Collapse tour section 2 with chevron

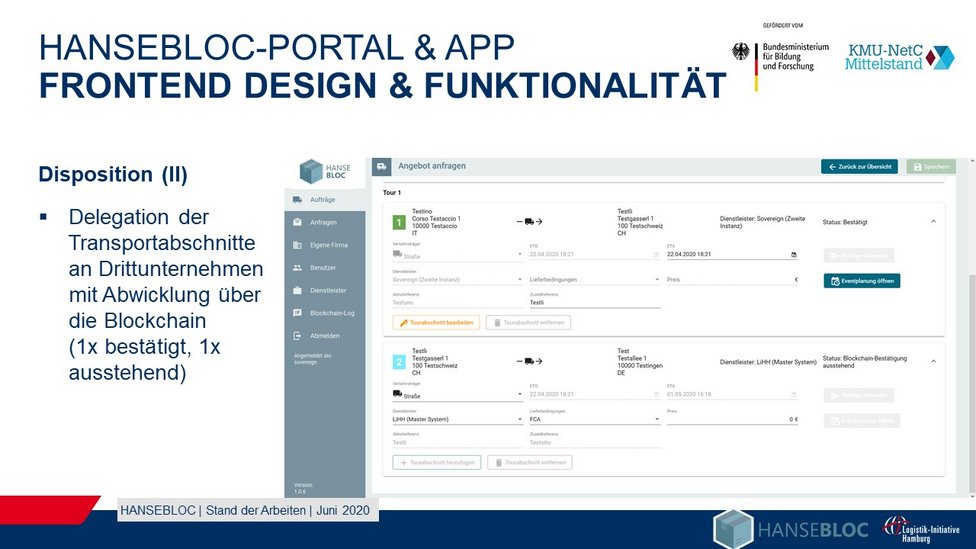[x=933, y=361]
